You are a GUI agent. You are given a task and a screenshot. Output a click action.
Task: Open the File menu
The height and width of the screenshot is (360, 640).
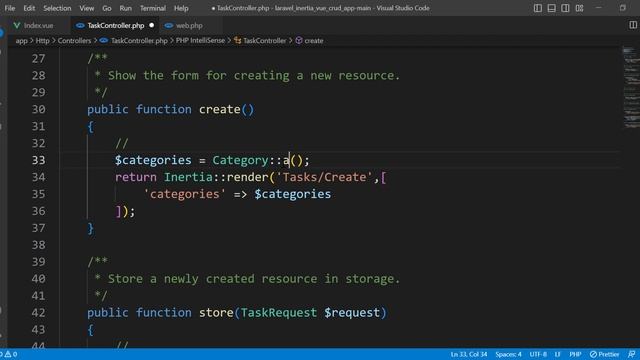10,8
